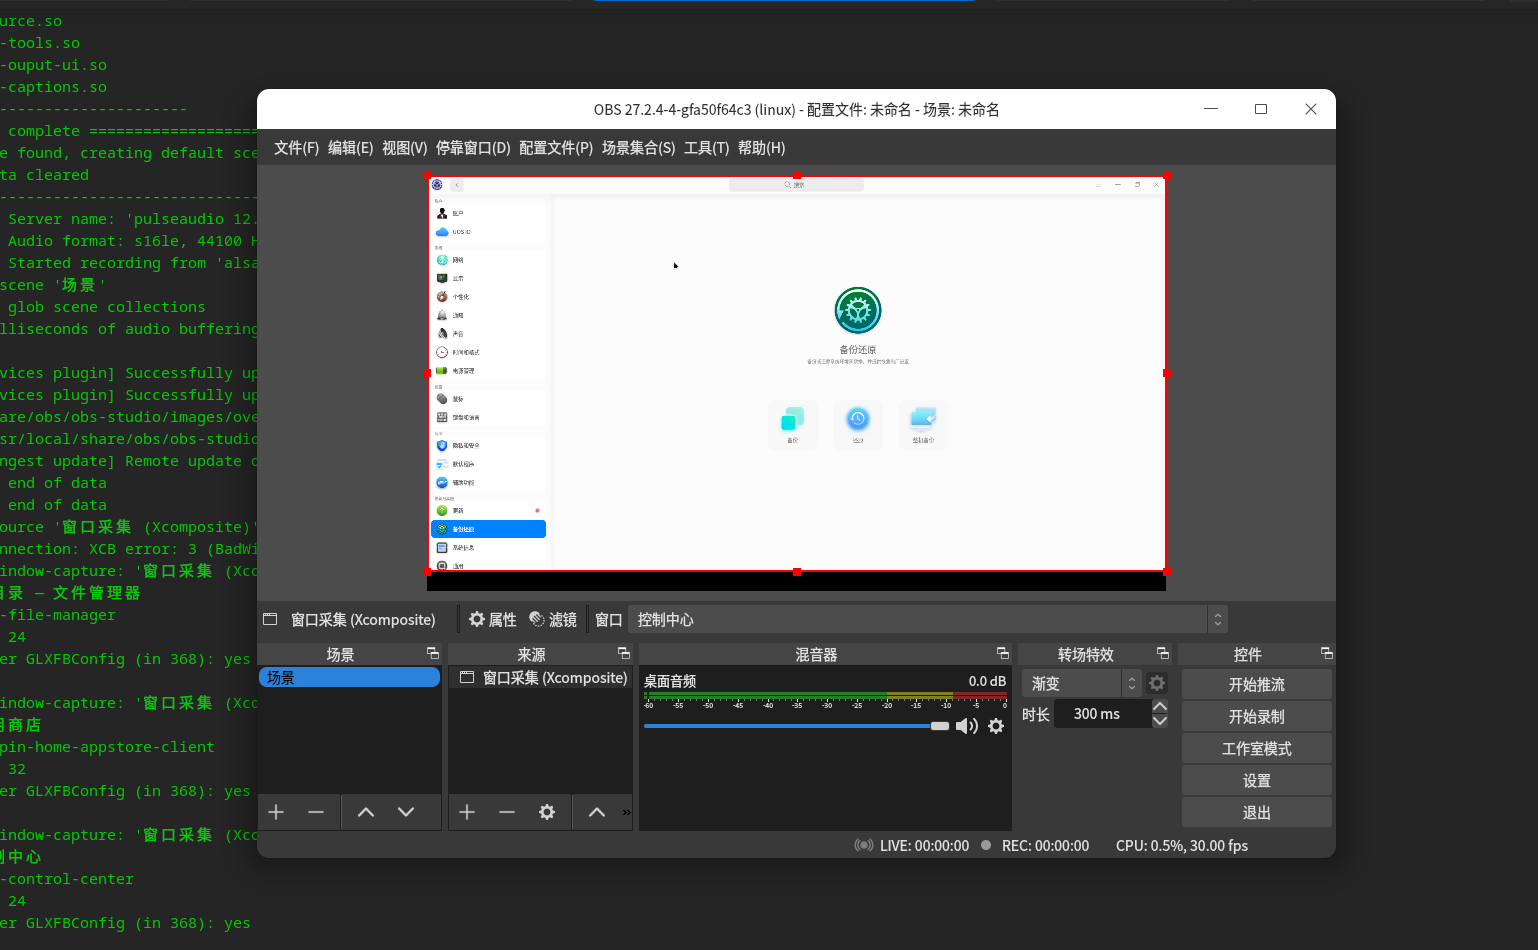Screen dimensions: 1538x950
Task: Open transition configuration gear next to 渐变
Action: point(1156,683)
